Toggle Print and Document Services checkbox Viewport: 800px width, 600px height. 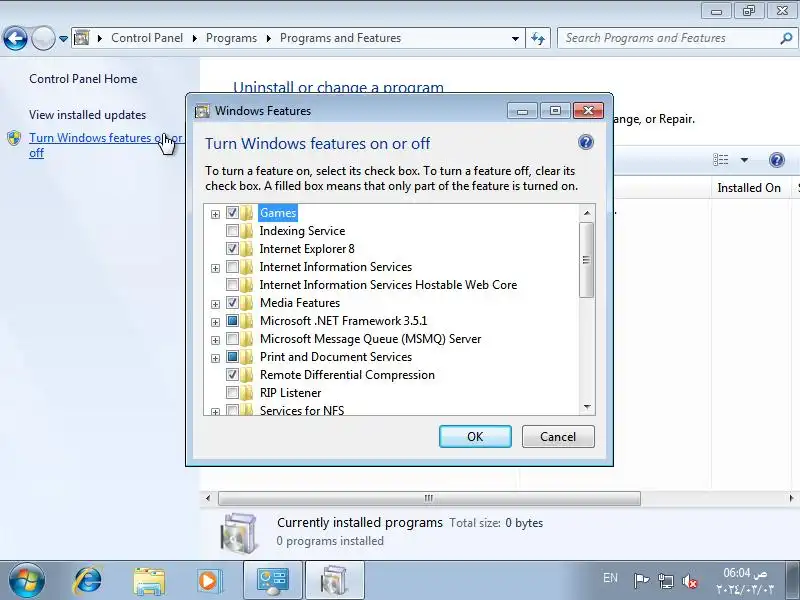click(x=232, y=356)
